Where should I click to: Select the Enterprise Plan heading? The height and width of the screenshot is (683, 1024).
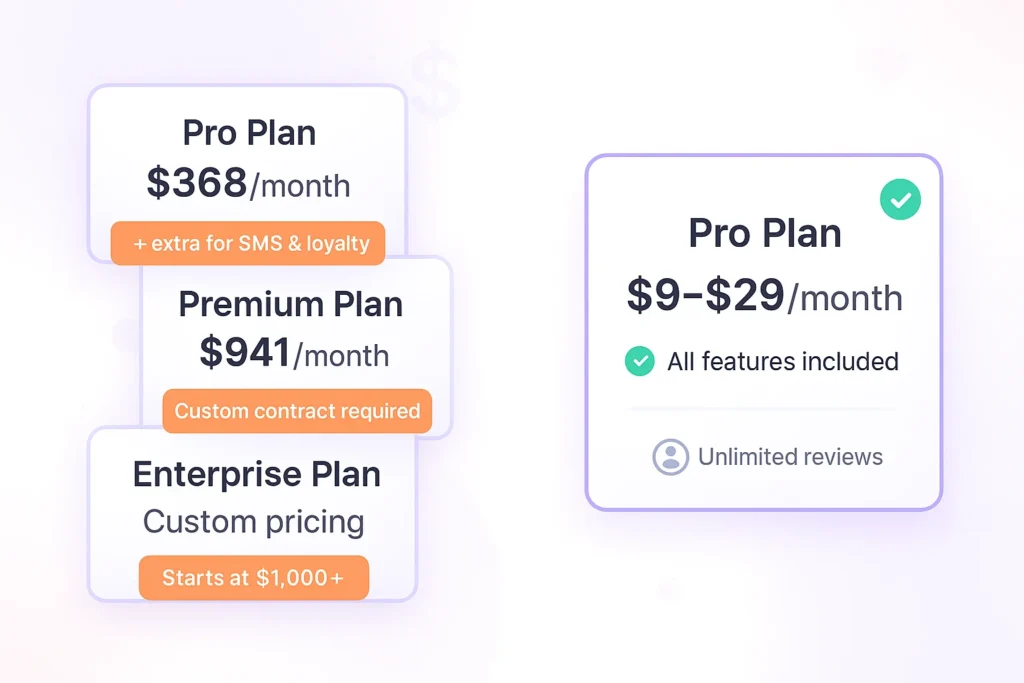coord(256,474)
